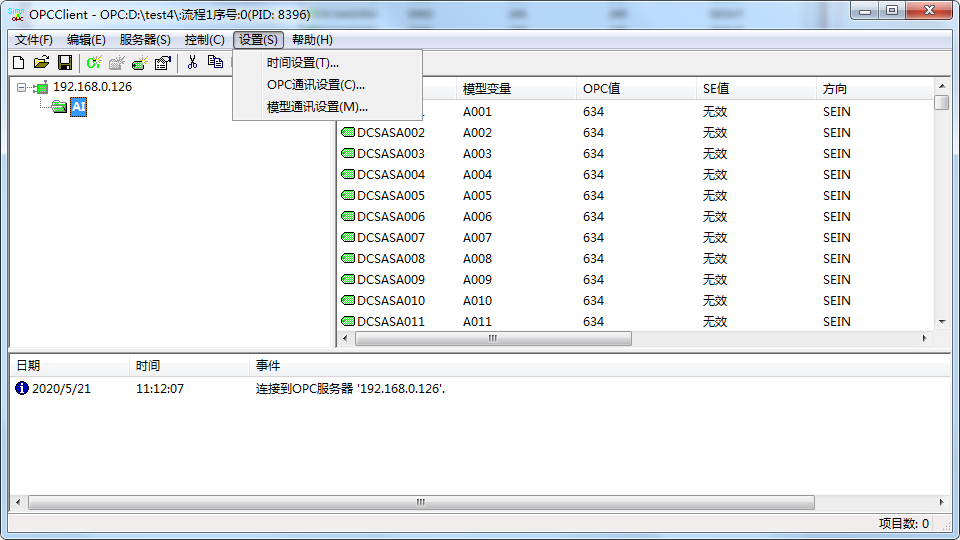Click the 方向 column header
This screenshot has width=960, height=540.
point(834,89)
